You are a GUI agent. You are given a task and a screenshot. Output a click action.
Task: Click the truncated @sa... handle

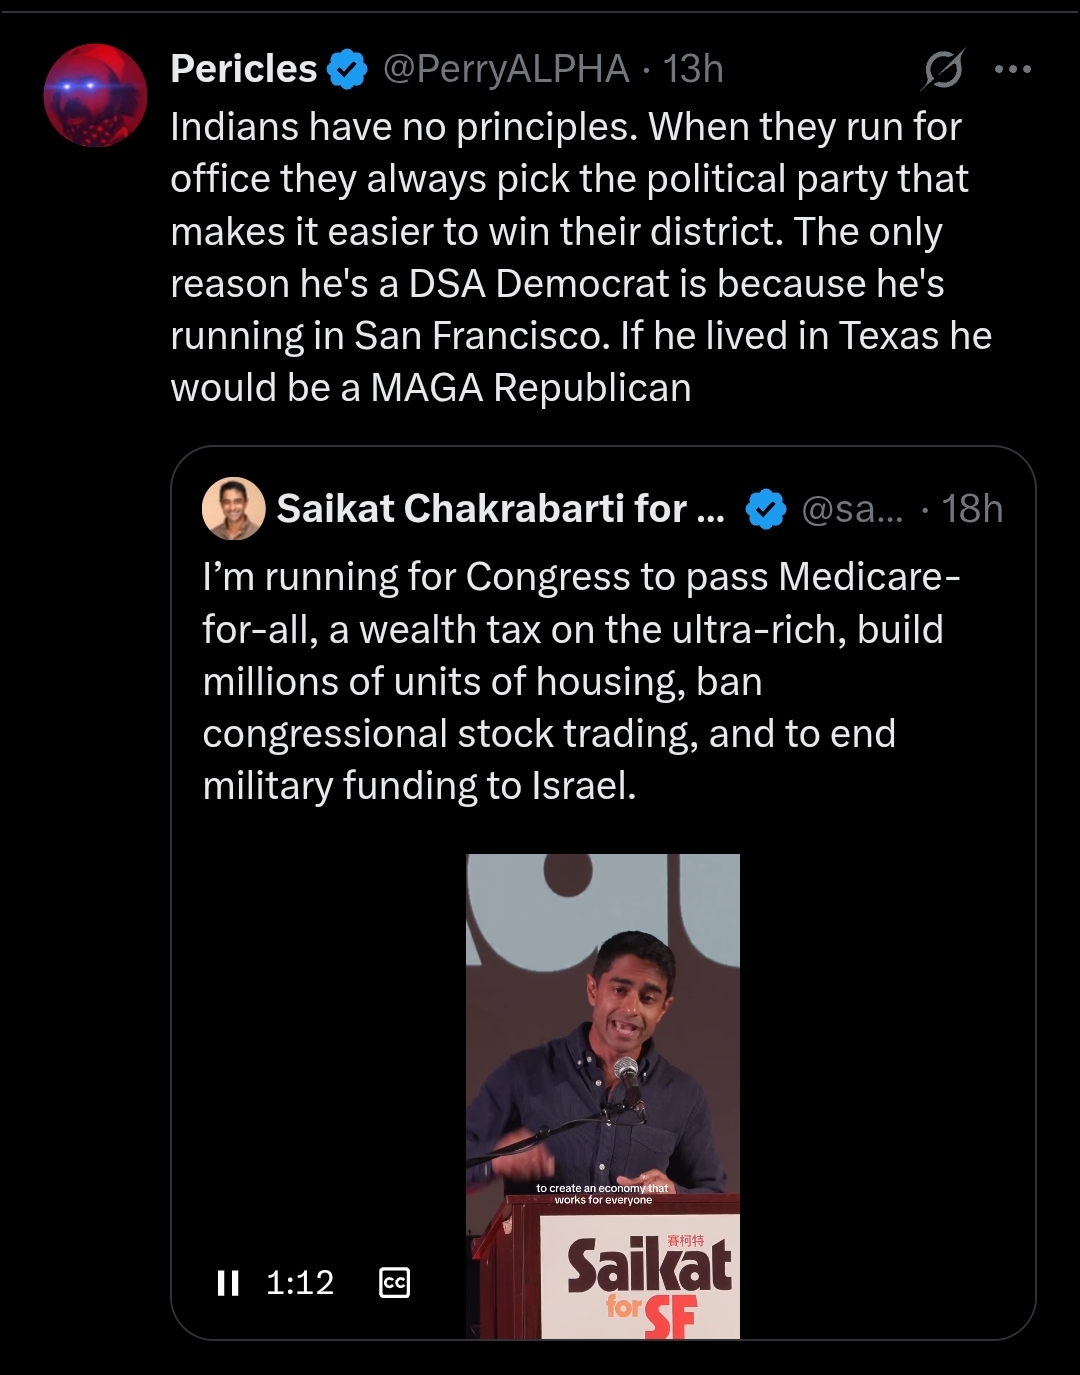tap(852, 509)
